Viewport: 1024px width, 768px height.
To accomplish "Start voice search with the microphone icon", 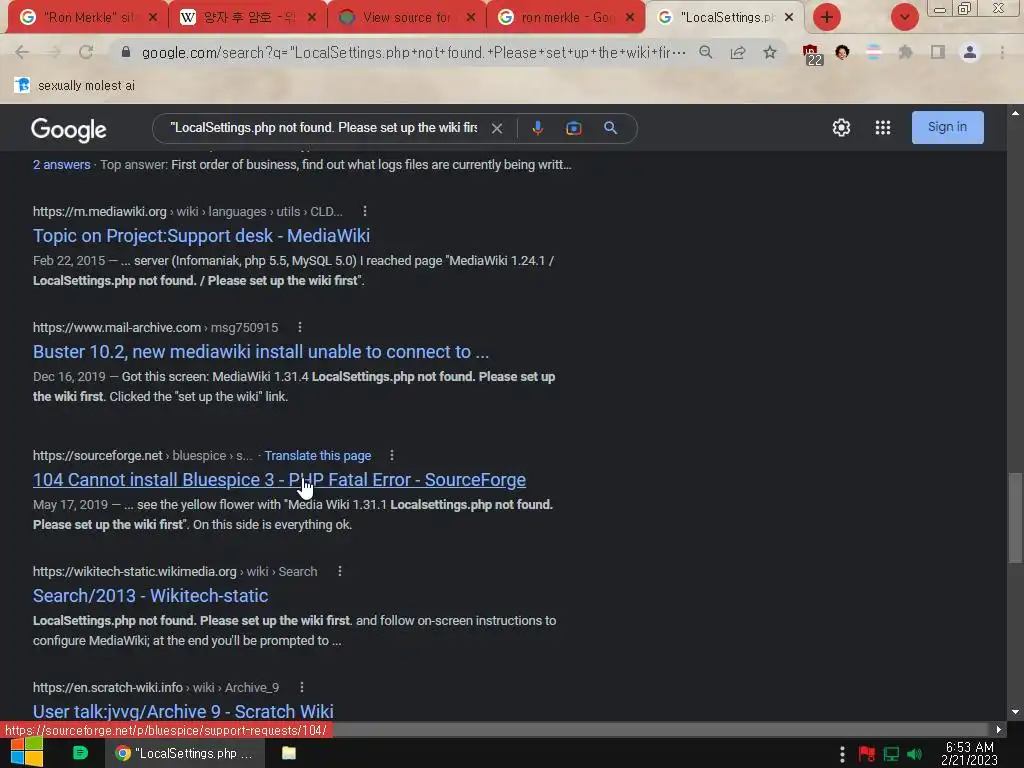I will [x=537, y=128].
